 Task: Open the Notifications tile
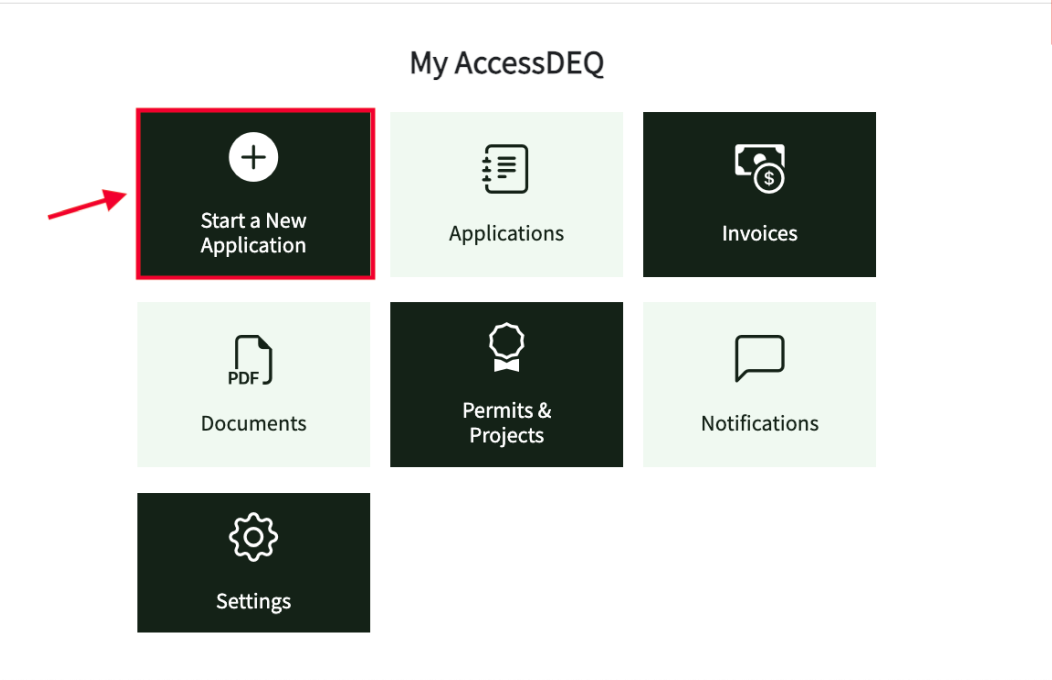tap(759, 384)
